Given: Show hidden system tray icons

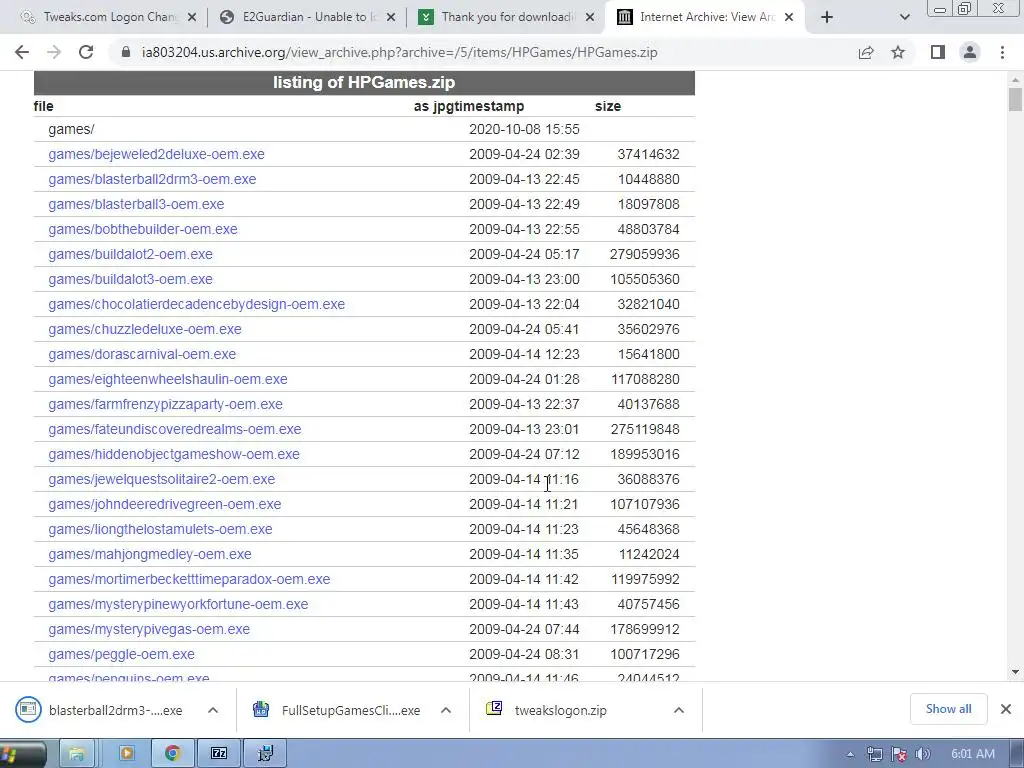Looking at the screenshot, I should point(850,755).
